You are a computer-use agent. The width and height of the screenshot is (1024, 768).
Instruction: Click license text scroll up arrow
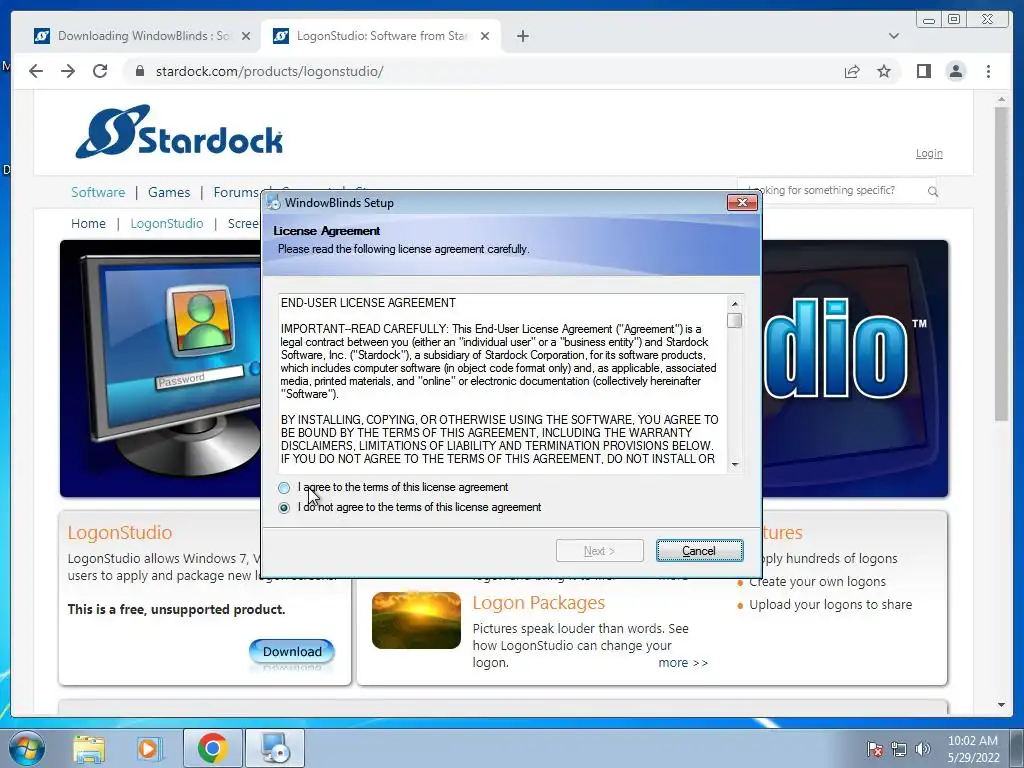[735, 304]
